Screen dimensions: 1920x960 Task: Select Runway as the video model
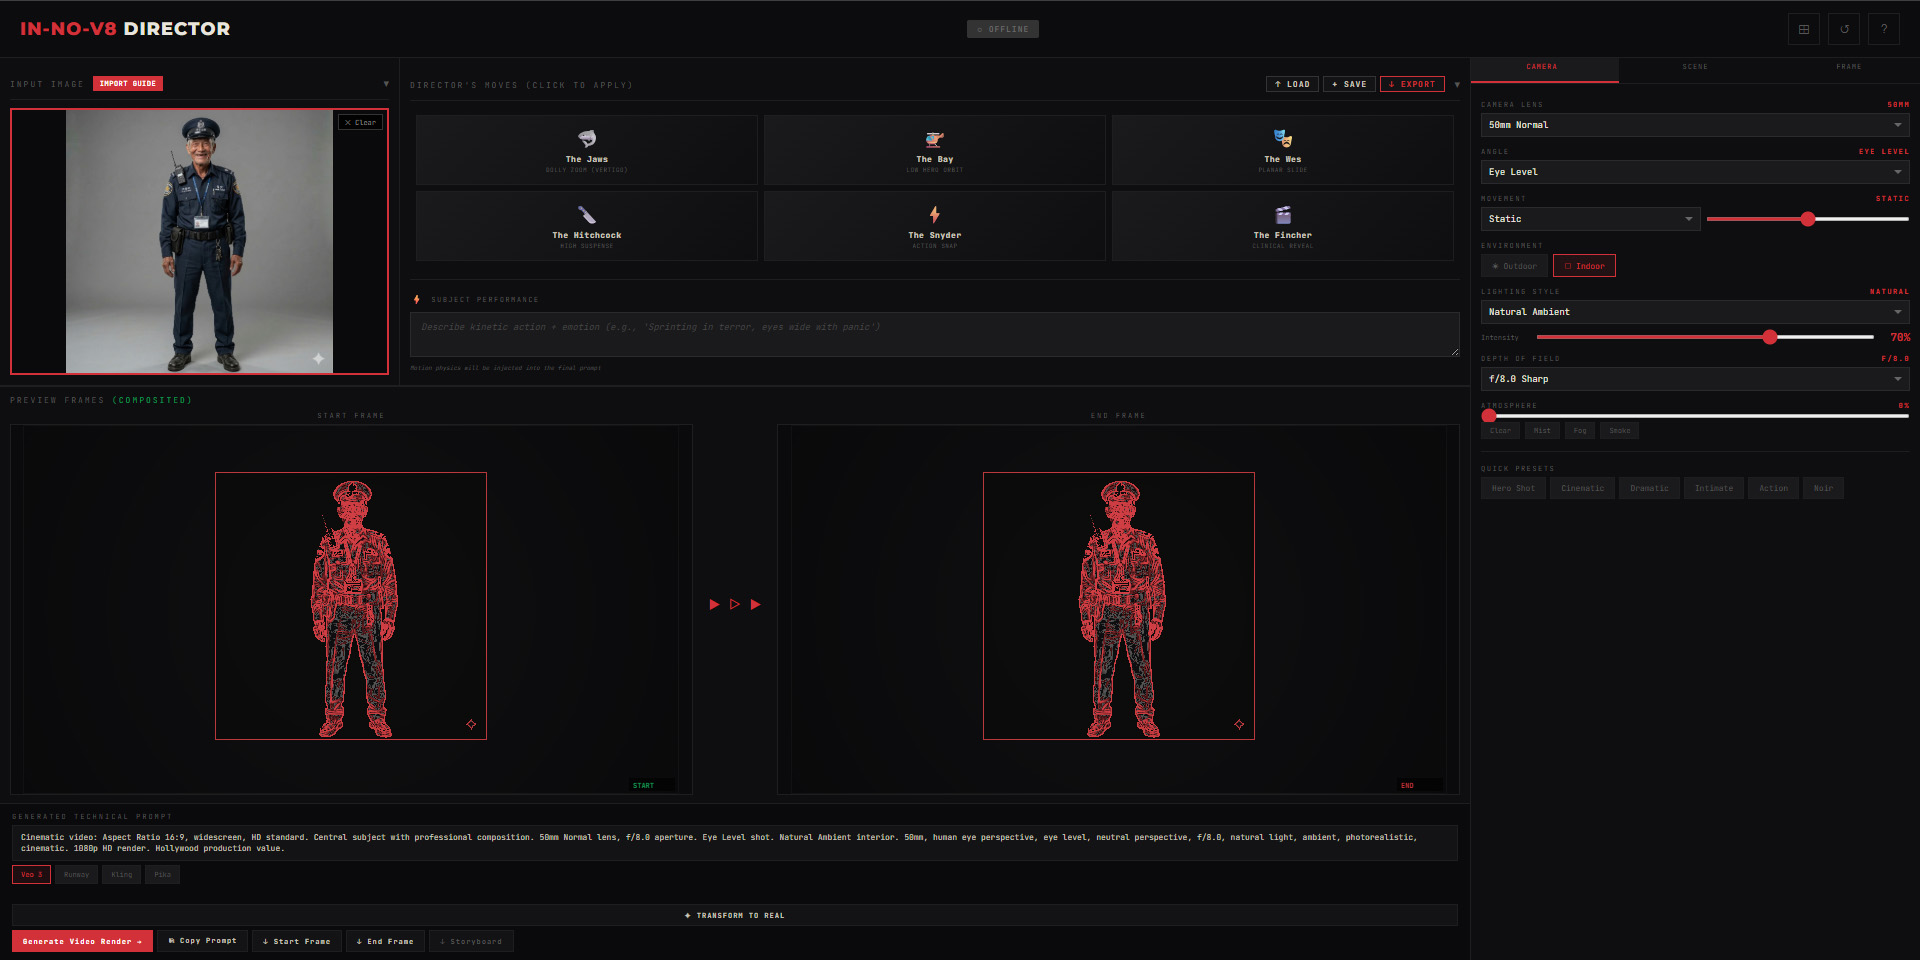pos(76,875)
